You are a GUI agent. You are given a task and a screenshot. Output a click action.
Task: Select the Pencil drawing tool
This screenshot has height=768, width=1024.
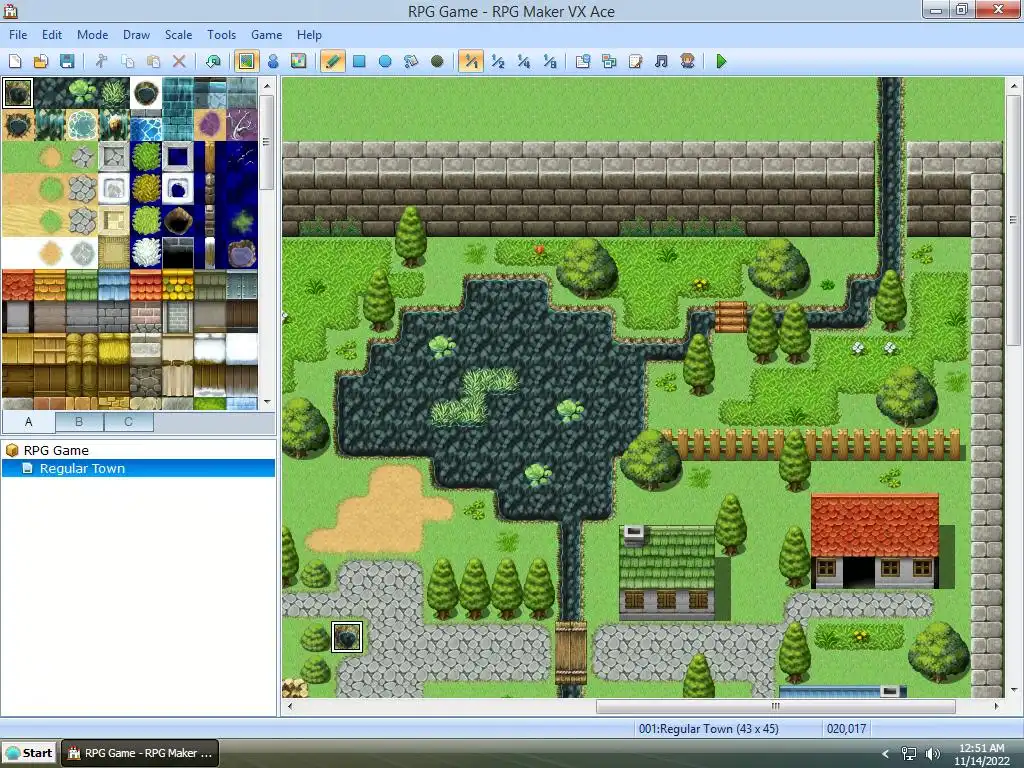pyautogui.click(x=332, y=61)
